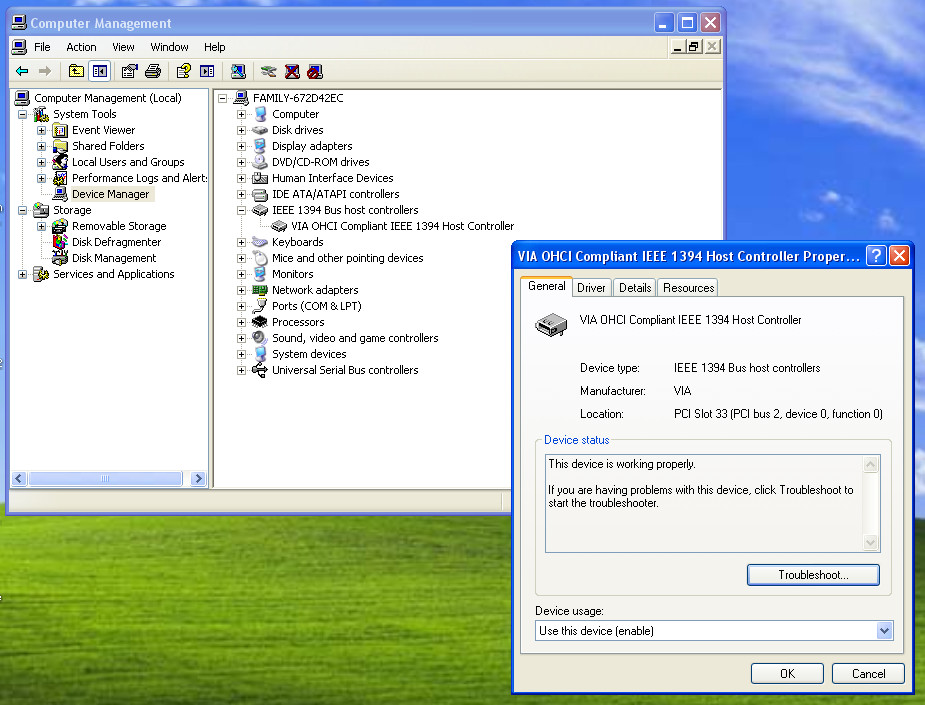This screenshot has height=705, width=925.
Task: Collapse the System Tools node
Action: pos(22,114)
